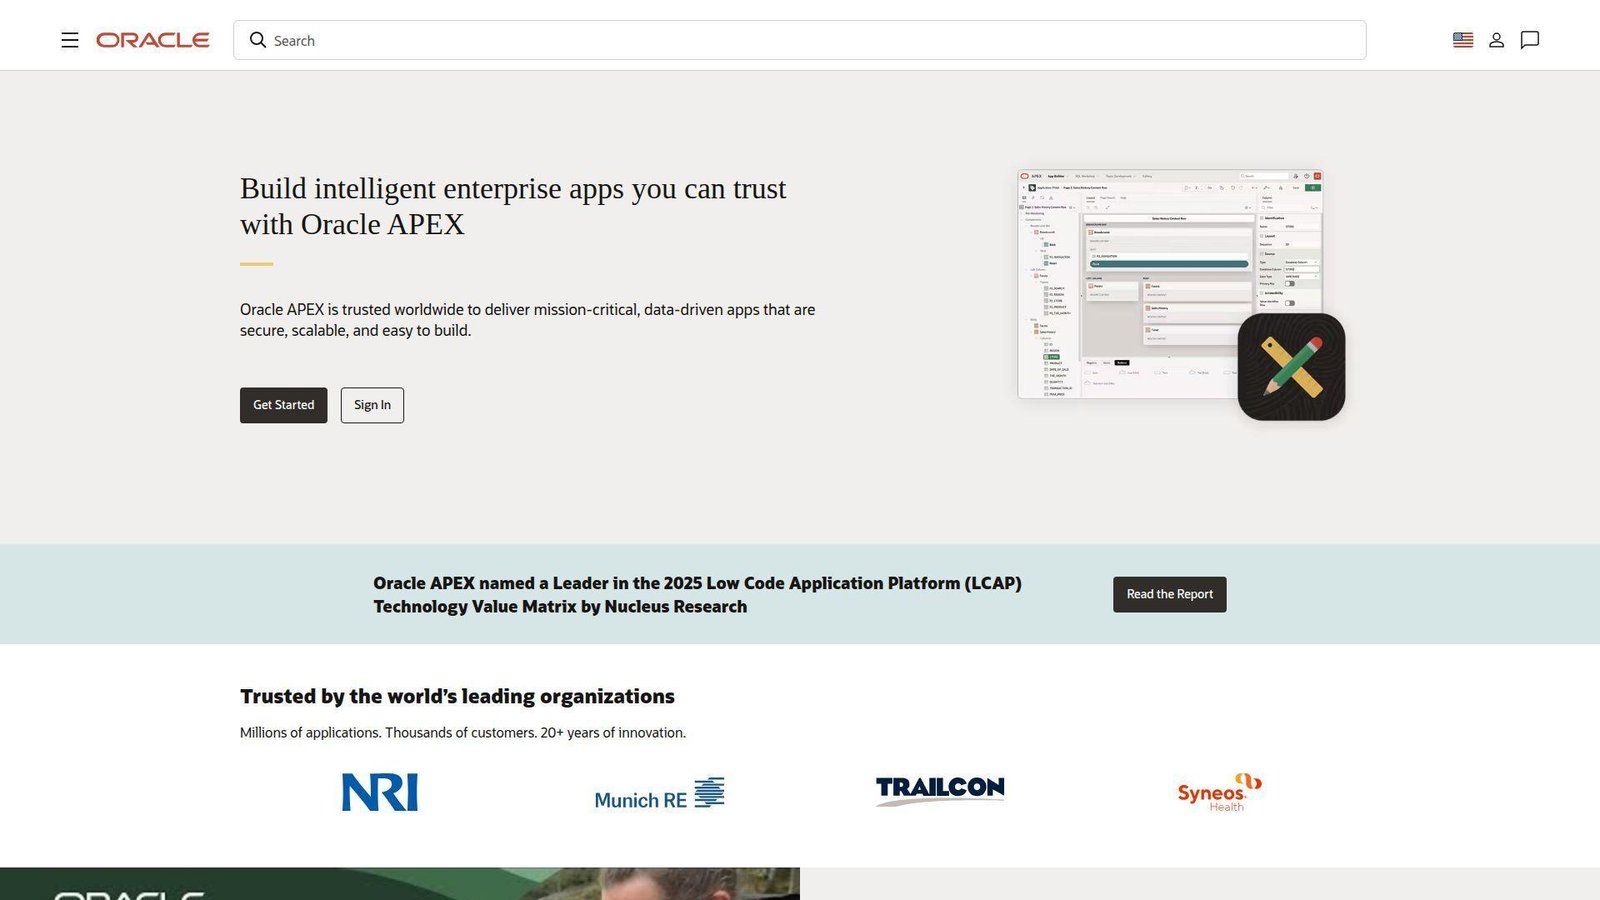Open the hamburger navigation menu

point(70,40)
